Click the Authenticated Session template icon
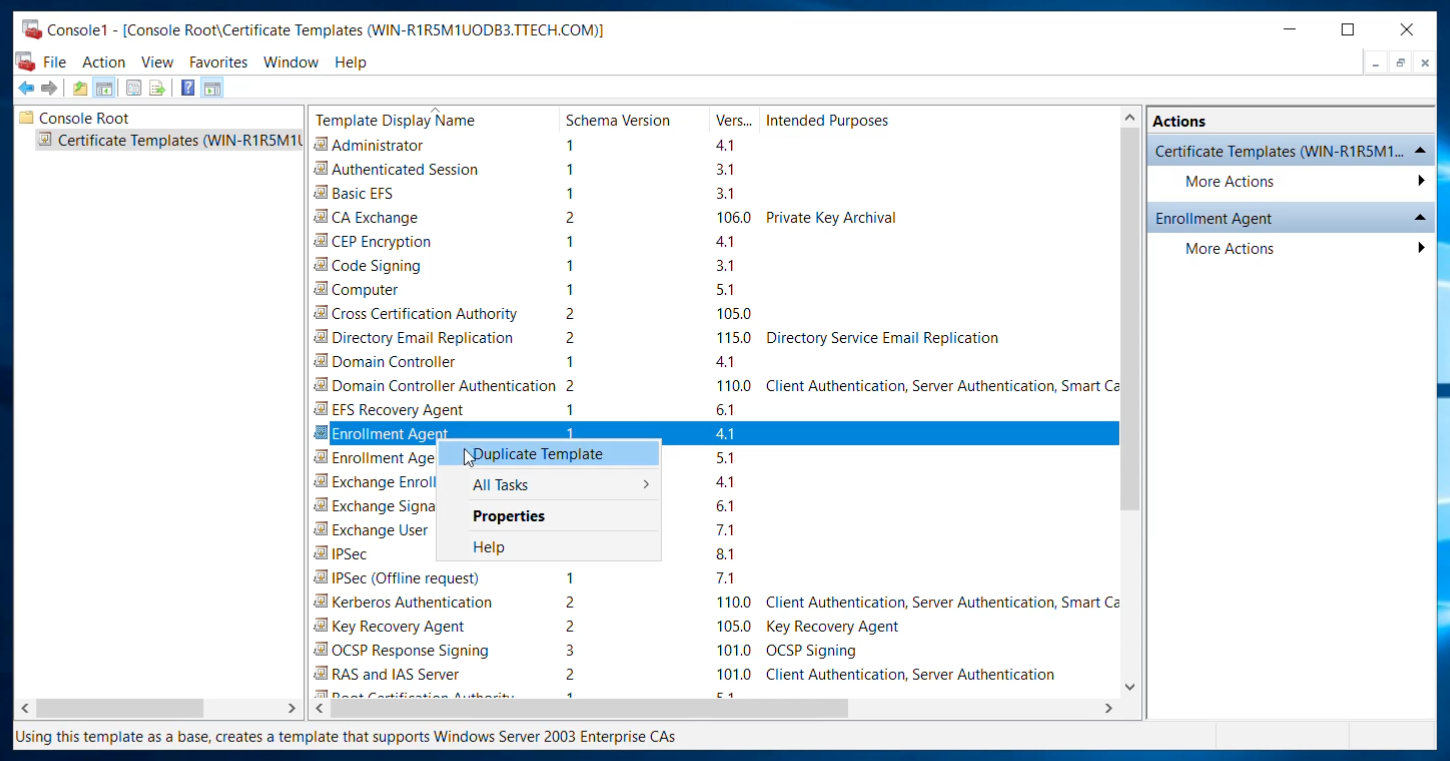1450x761 pixels. (x=321, y=168)
